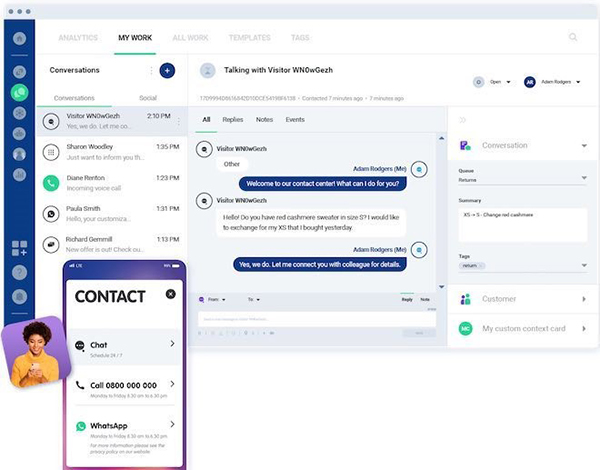Viewport: 600px width, 470px height.
Task: Open the conversations three-dot options menu
Action: [x=151, y=71]
